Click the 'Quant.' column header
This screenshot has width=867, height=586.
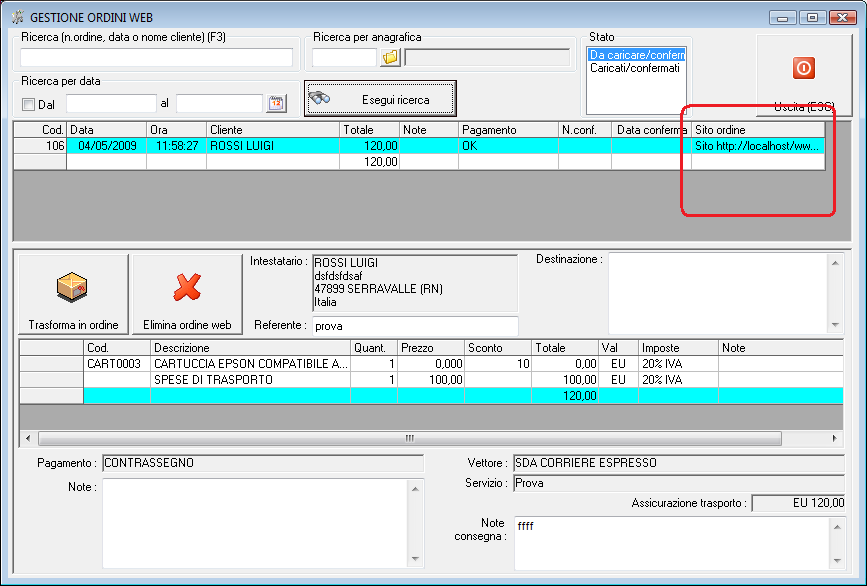pyautogui.click(x=374, y=348)
